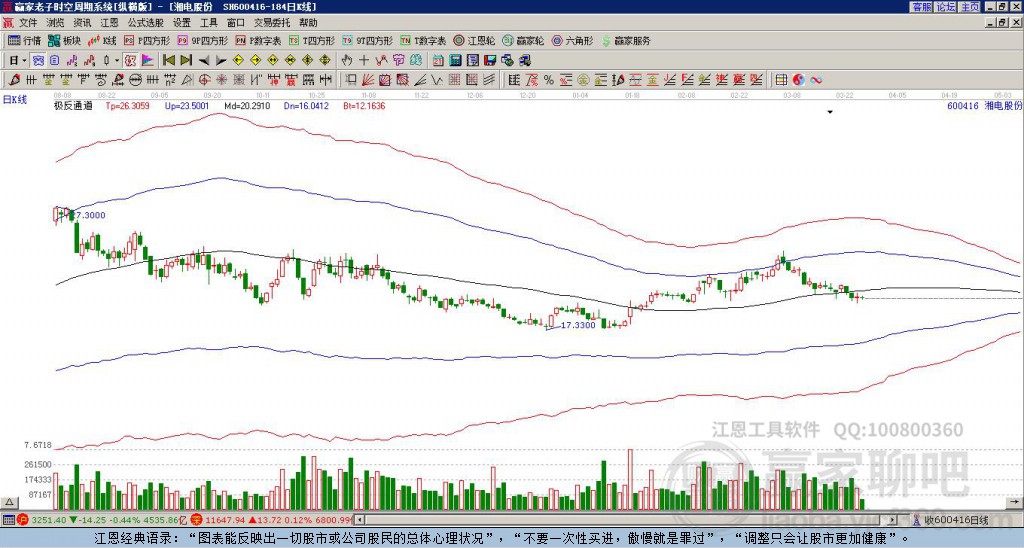Click the 日K线 chart label
1024x548 pixels.
click(x=14, y=99)
